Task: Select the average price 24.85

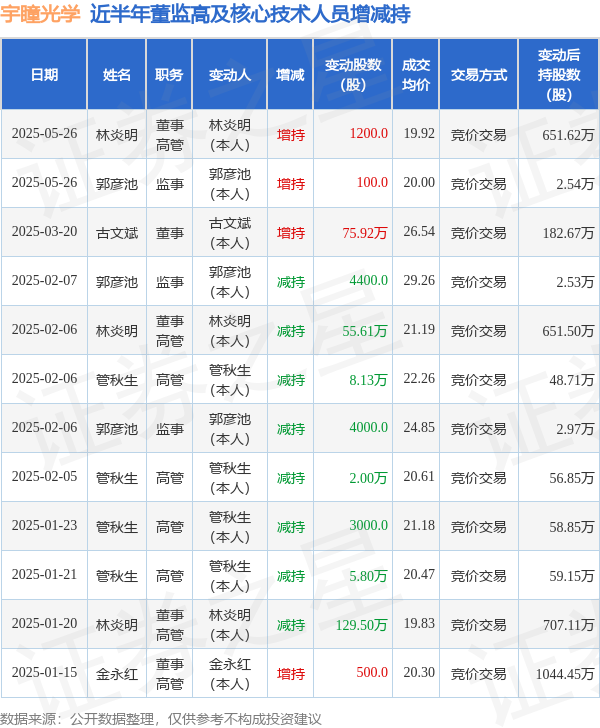Action: 419,428
